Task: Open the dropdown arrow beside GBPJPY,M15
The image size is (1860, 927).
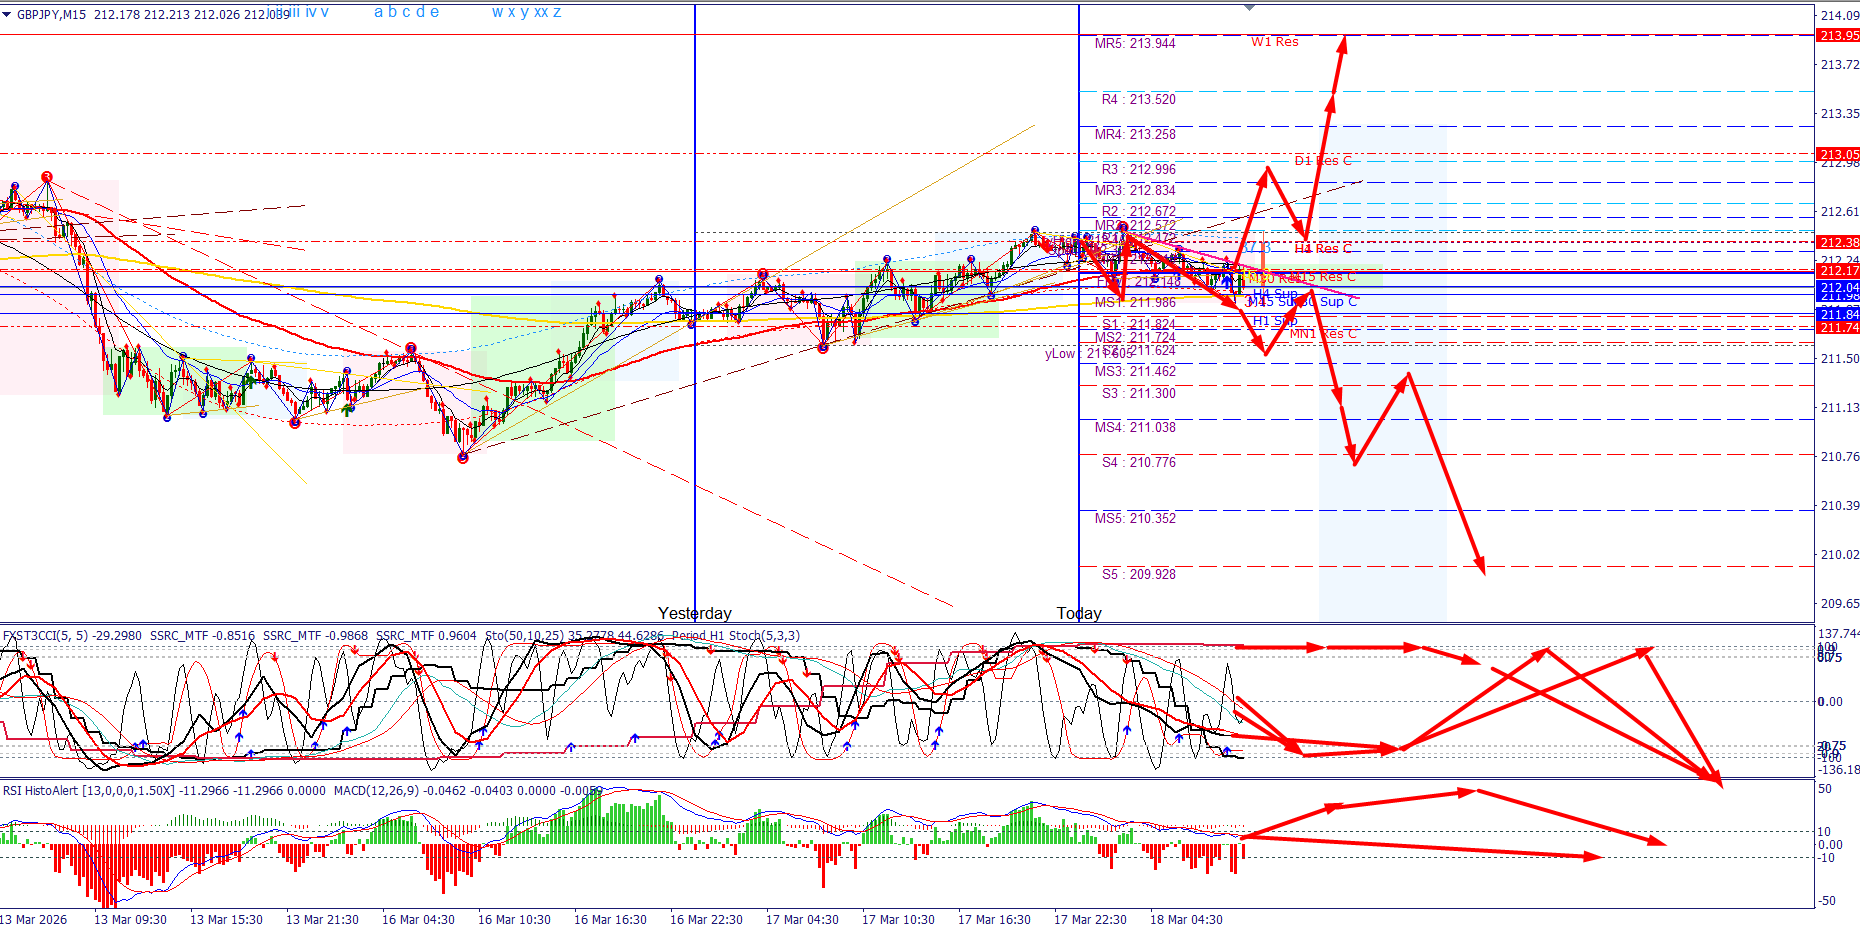Action: tap(7, 14)
